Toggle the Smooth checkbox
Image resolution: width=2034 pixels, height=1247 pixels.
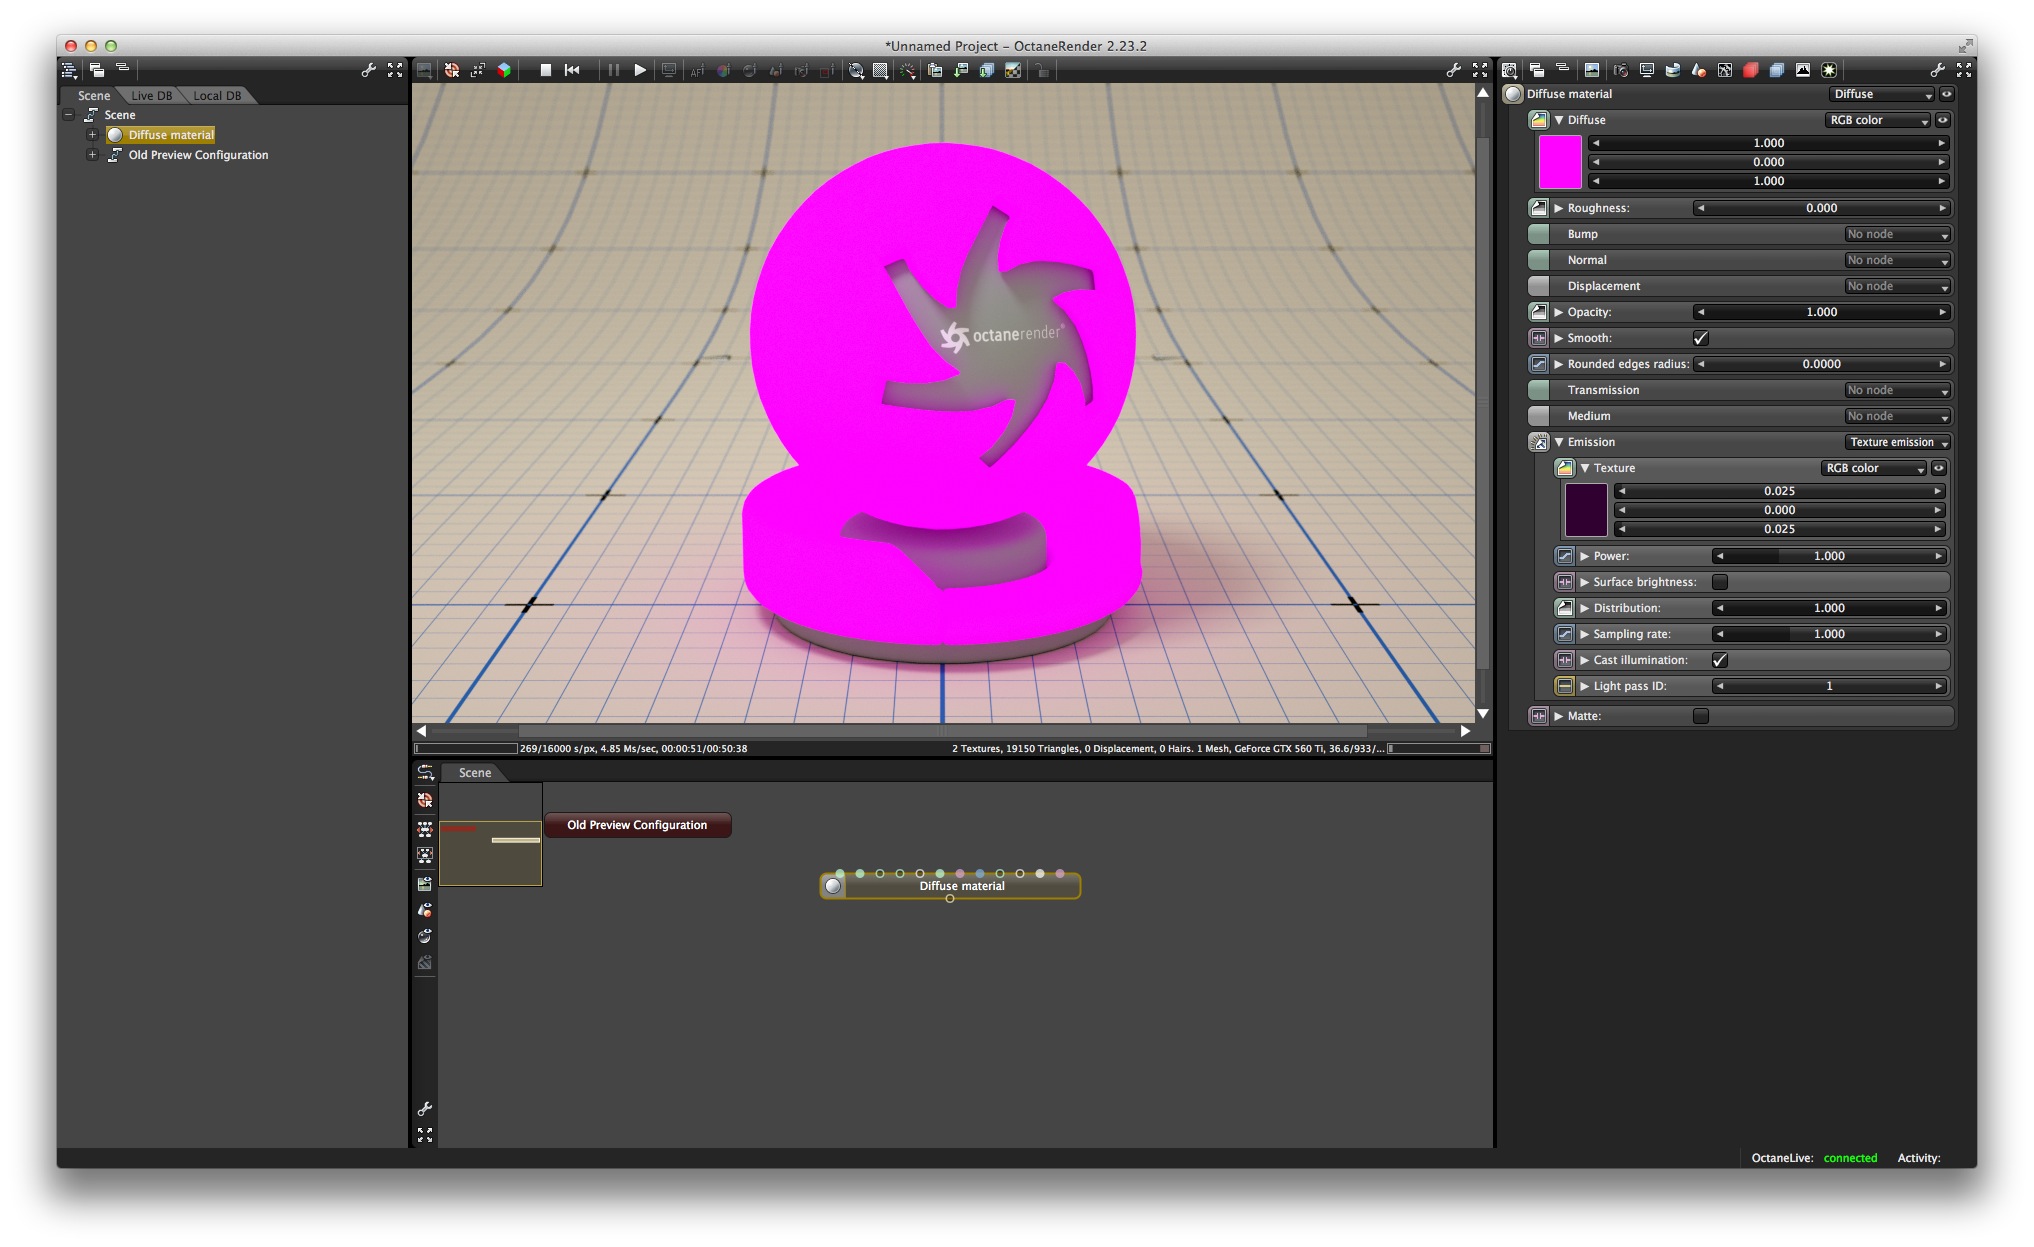(1700, 338)
